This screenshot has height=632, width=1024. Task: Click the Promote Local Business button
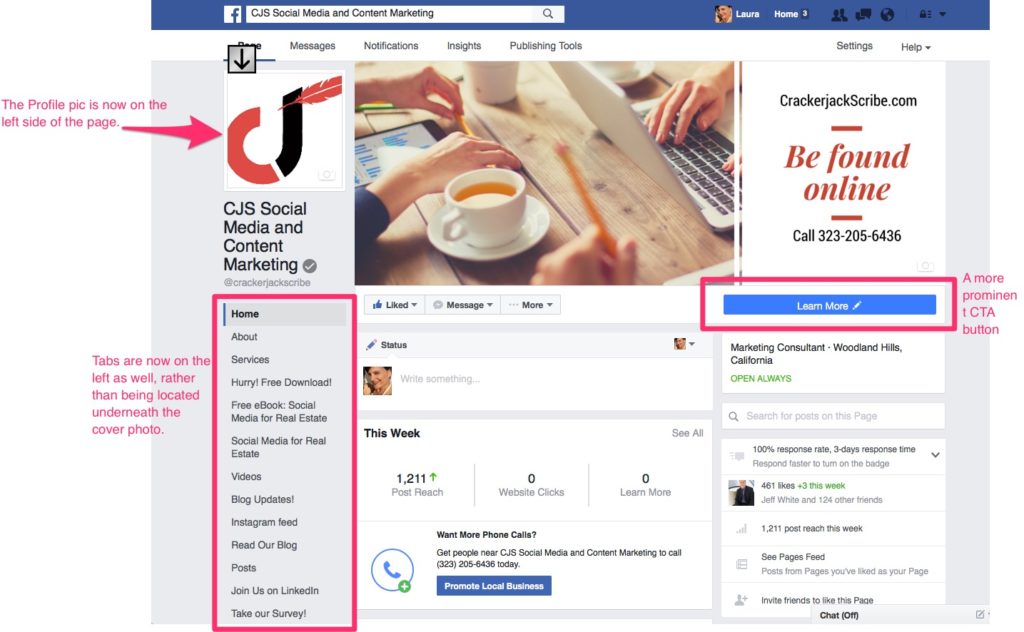click(494, 586)
